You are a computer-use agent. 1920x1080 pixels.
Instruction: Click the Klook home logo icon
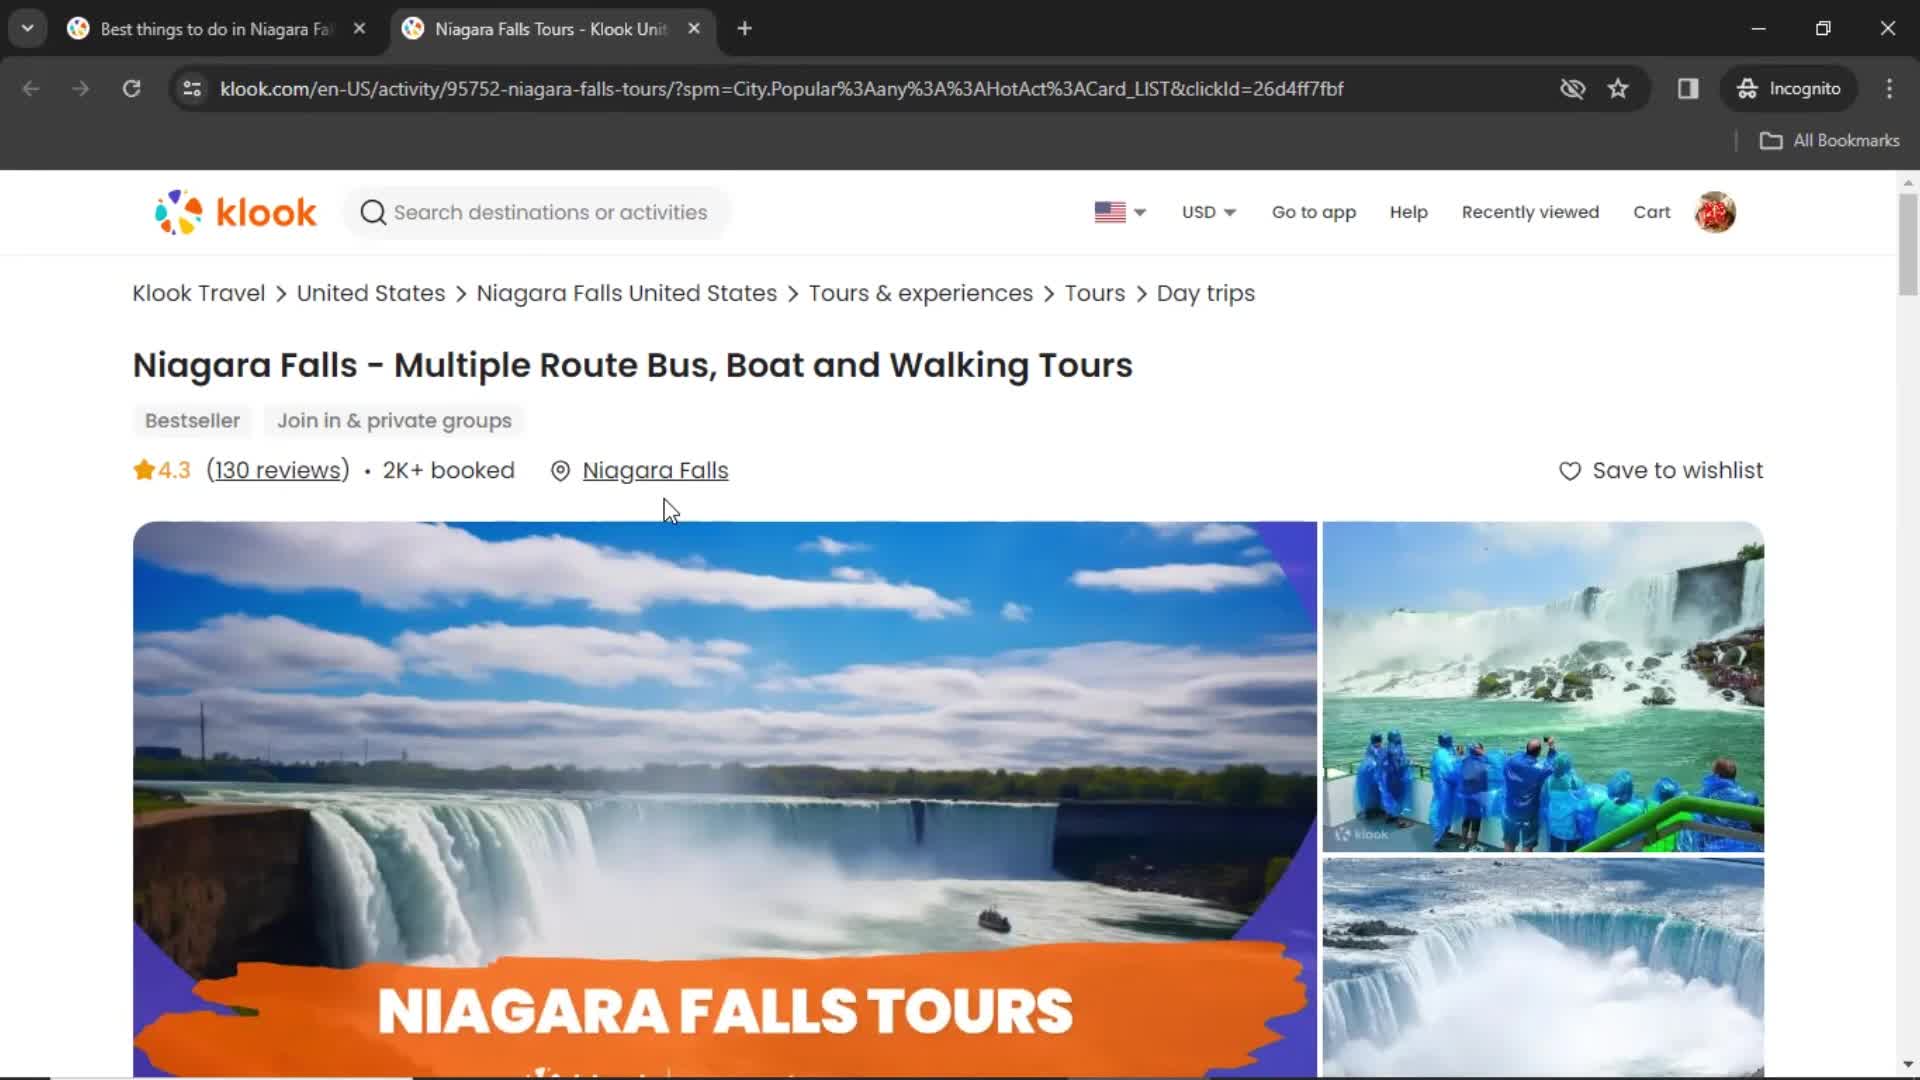click(235, 212)
